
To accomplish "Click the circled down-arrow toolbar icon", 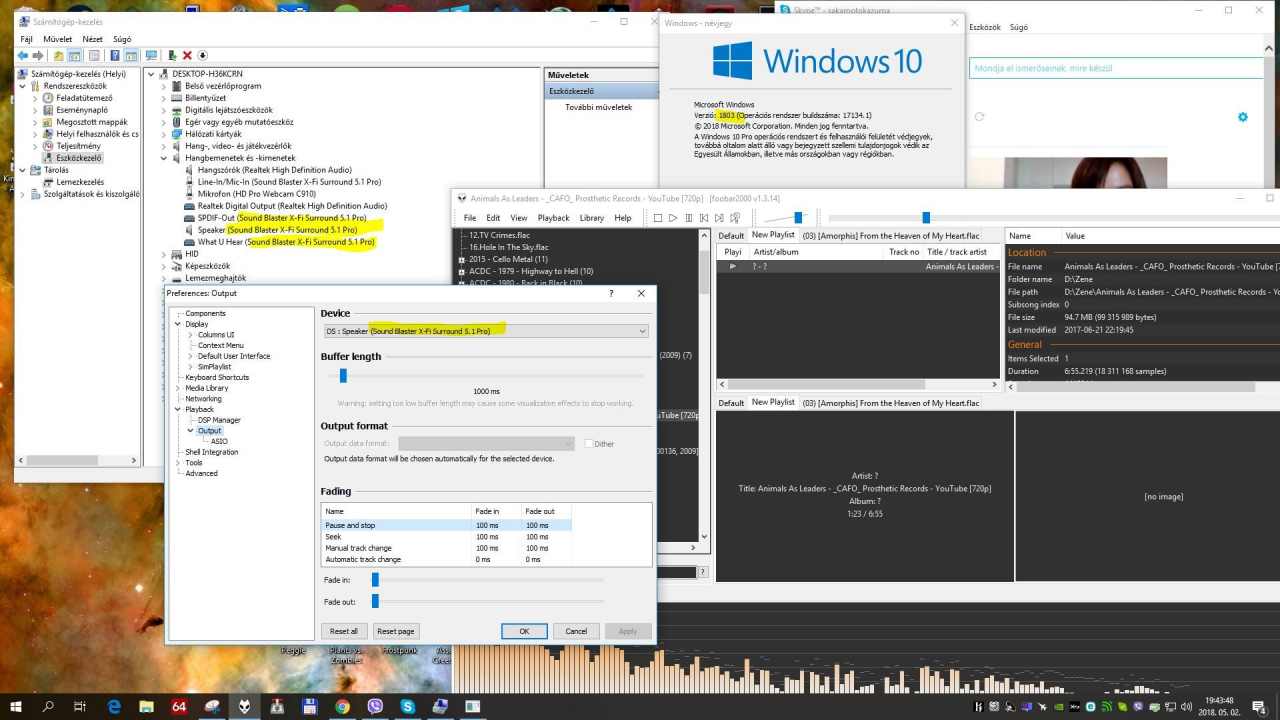I will pos(203,55).
